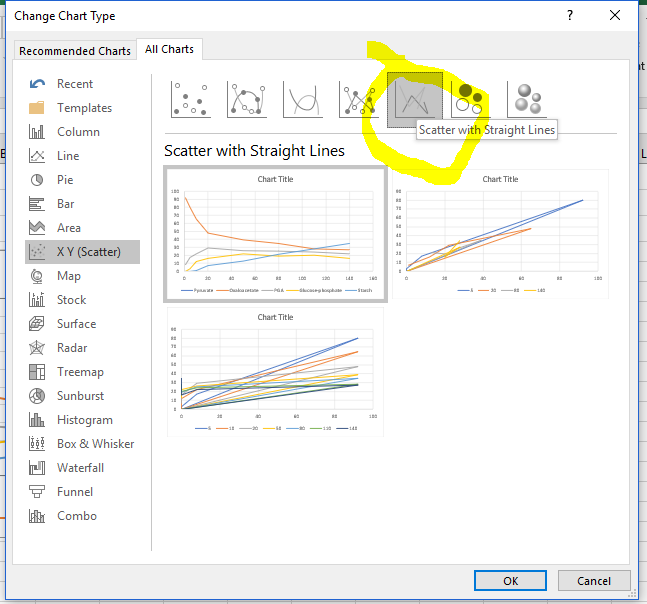
Task: Select the Scatter with Straight Lines subtype icon
Action: point(415,99)
